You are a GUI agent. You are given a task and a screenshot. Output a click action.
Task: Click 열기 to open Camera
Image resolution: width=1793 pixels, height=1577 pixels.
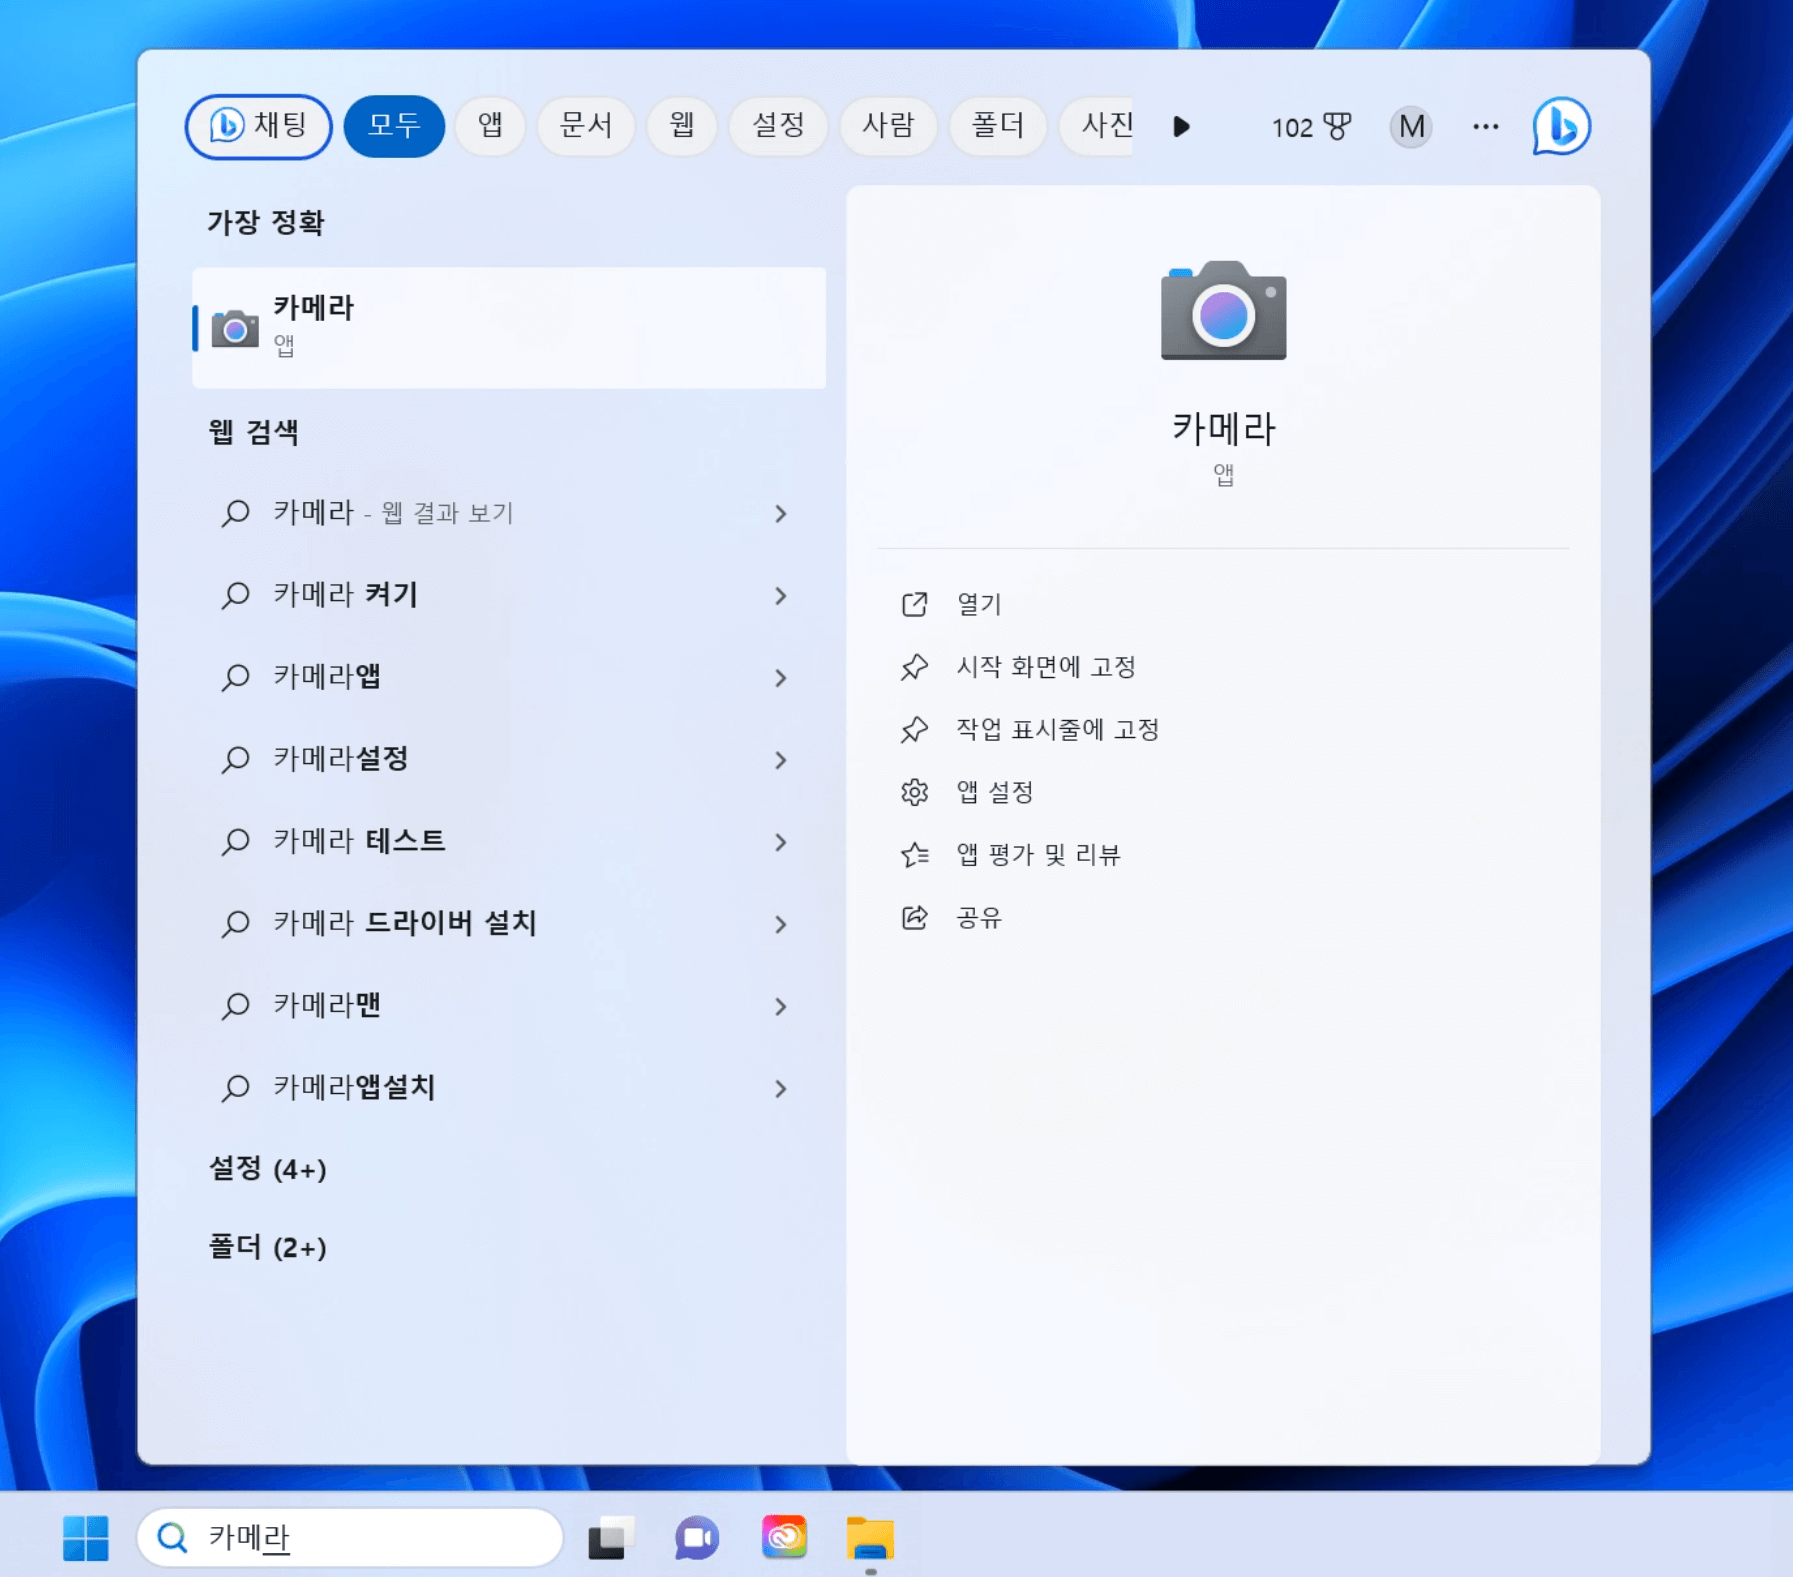[x=978, y=604]
